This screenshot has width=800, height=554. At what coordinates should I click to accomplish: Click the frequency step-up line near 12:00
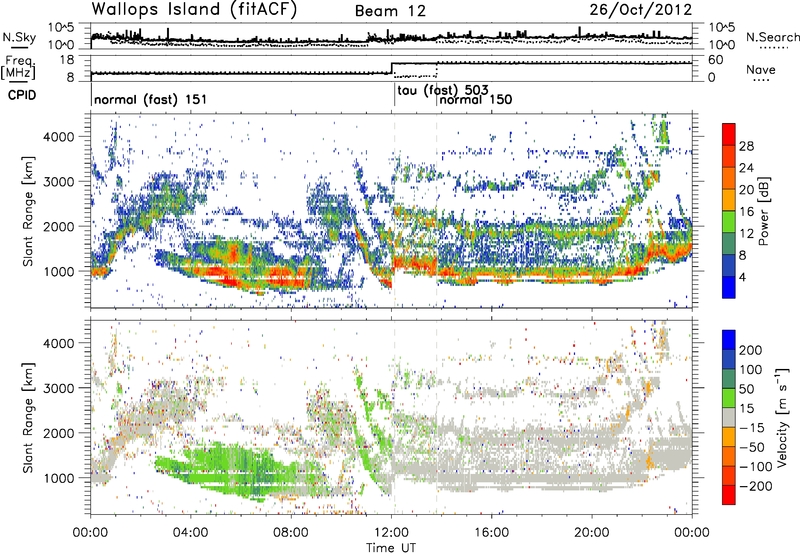(391, 68)
